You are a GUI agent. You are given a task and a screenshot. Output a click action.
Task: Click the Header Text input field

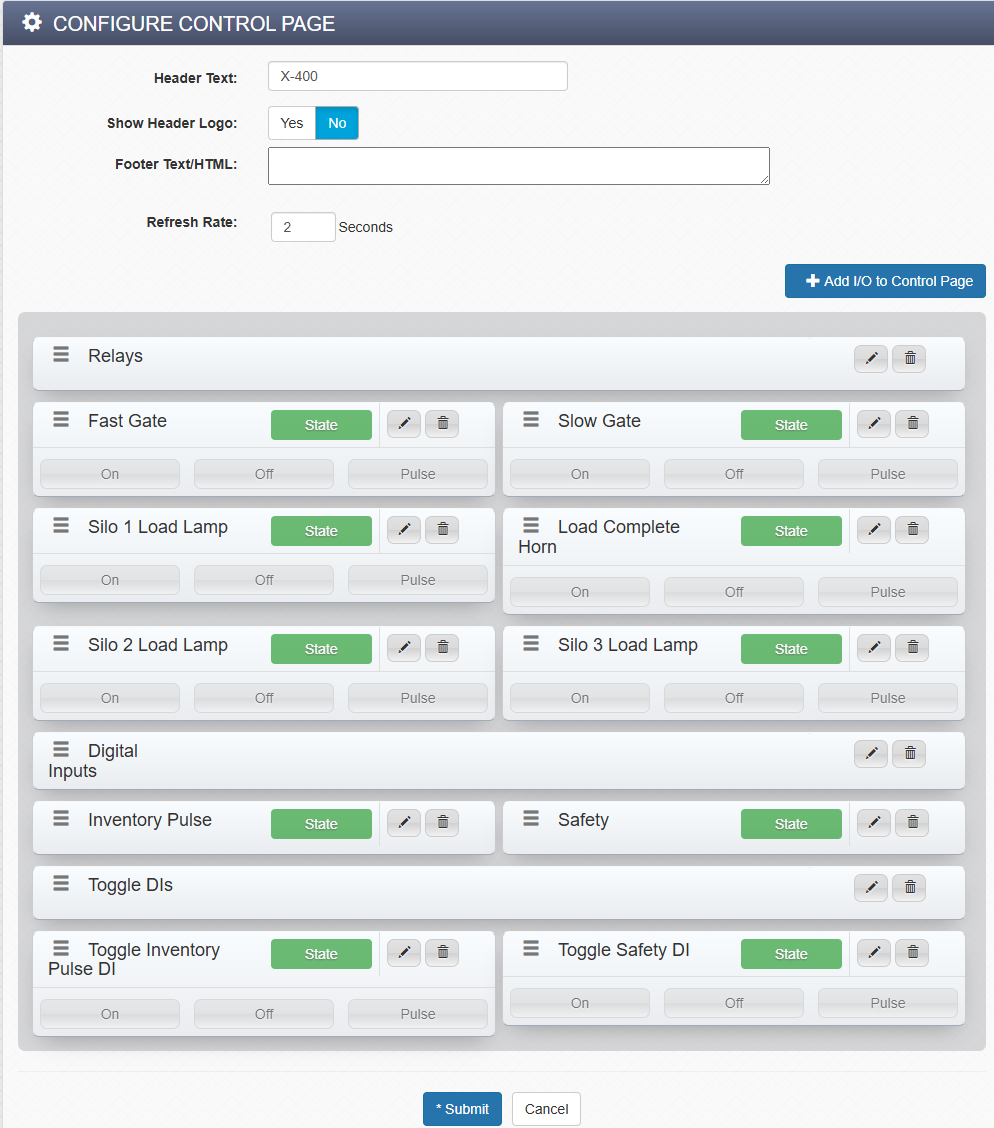[x=418, y=76]
